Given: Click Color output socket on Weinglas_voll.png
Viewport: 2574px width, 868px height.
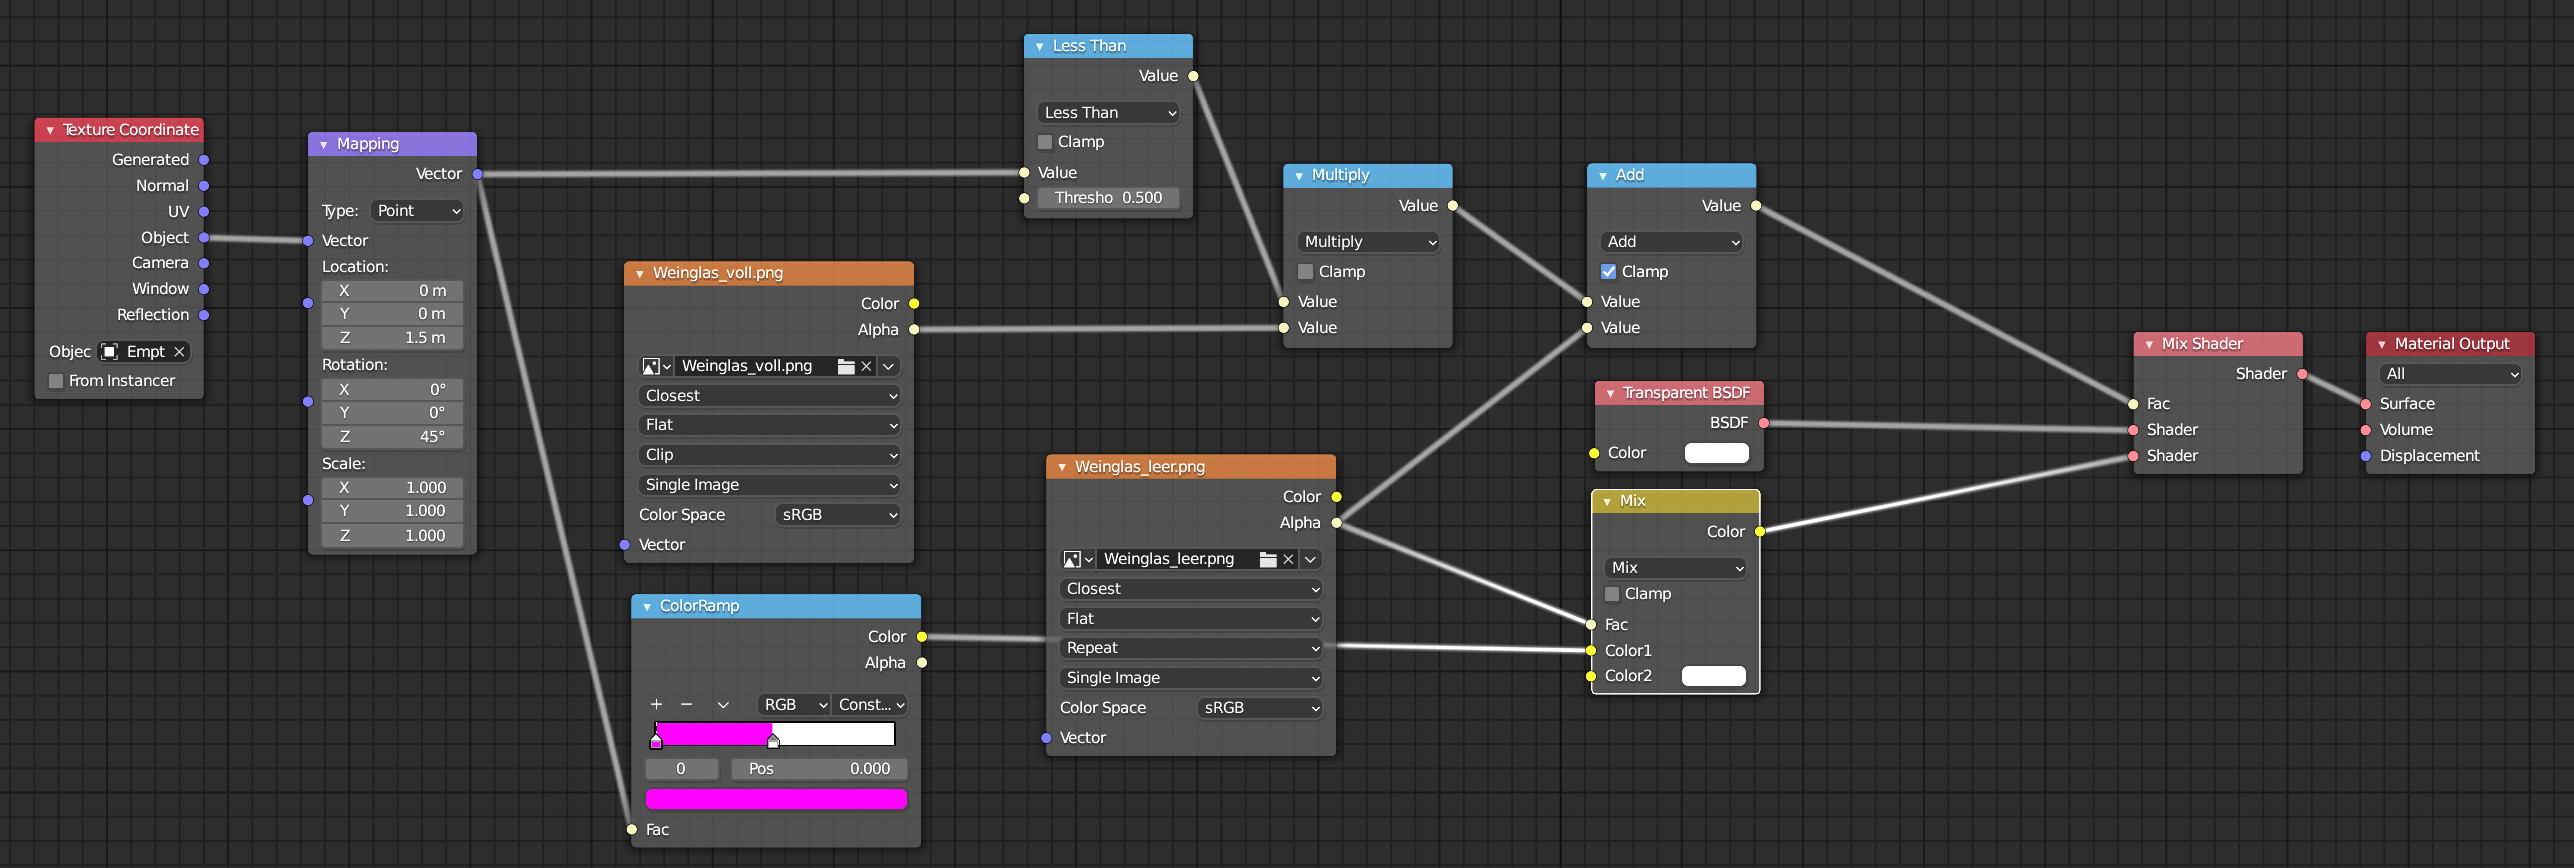Looking at the screenshot, I should coord(914,304).
